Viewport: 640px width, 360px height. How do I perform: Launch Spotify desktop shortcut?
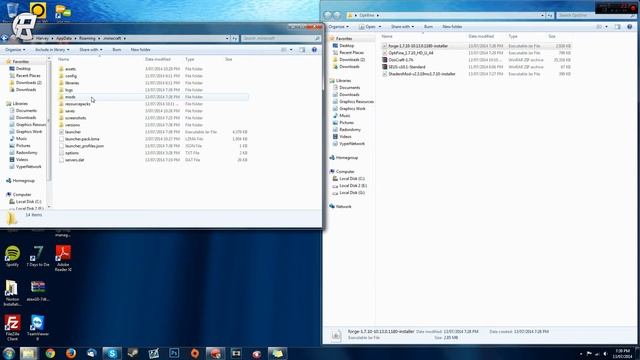(x=12, y=256)
